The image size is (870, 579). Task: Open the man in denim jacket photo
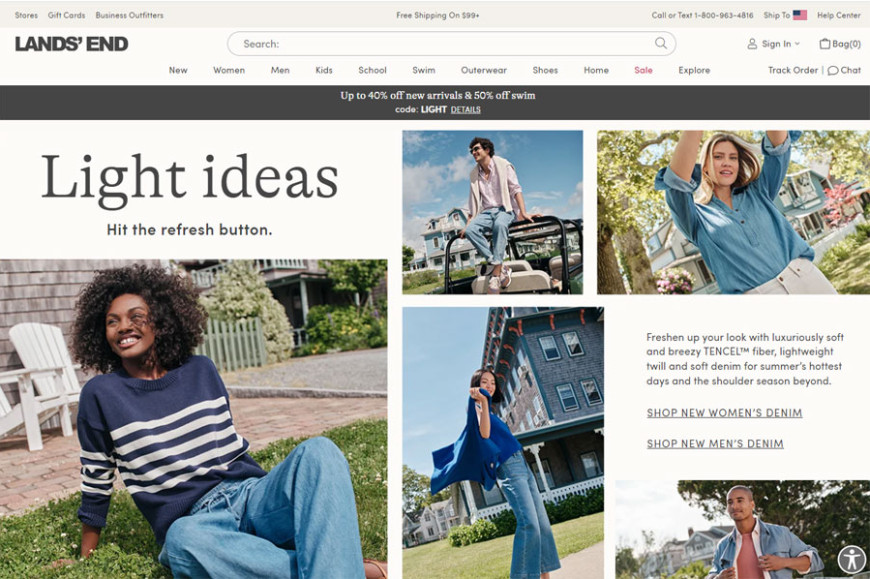(742, 530)
